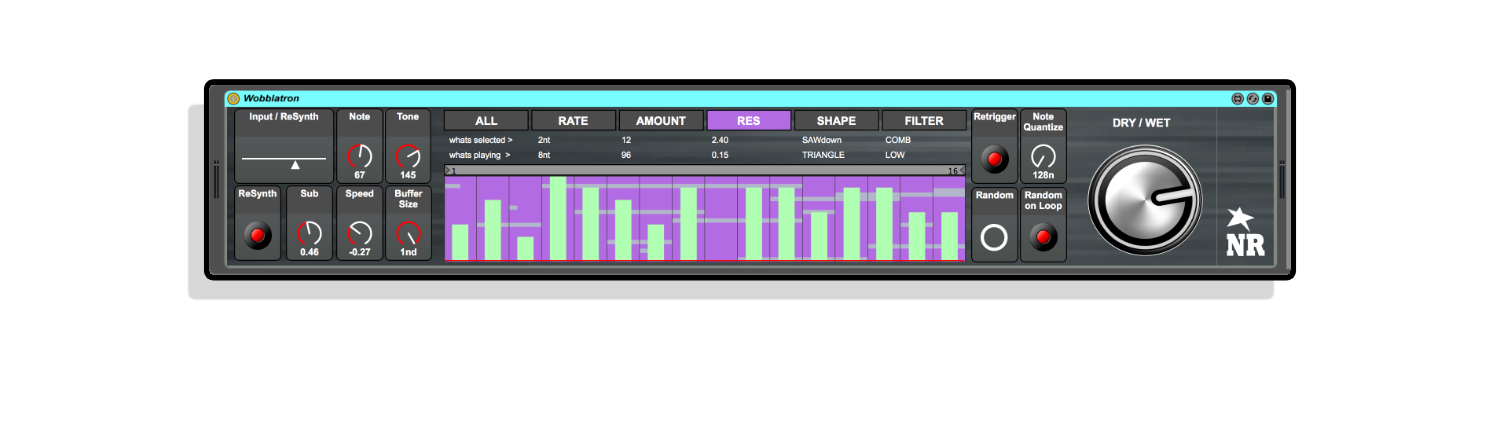1500x430 pixels.
Task: Open the SHAPE tab
Action: pos(836,121)
